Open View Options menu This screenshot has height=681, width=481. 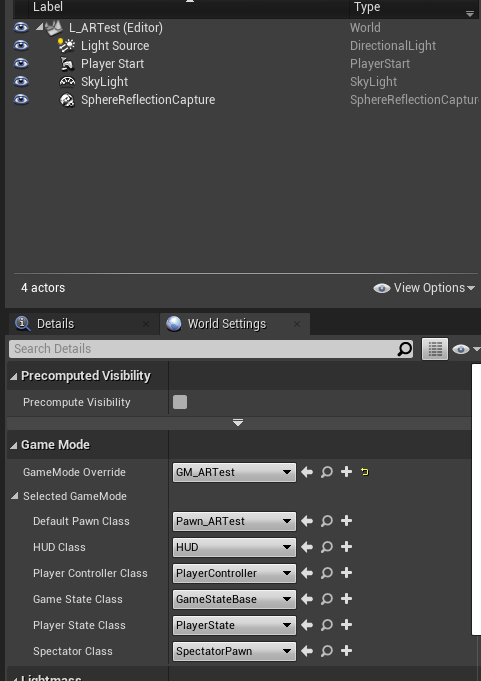coord(424,288)
